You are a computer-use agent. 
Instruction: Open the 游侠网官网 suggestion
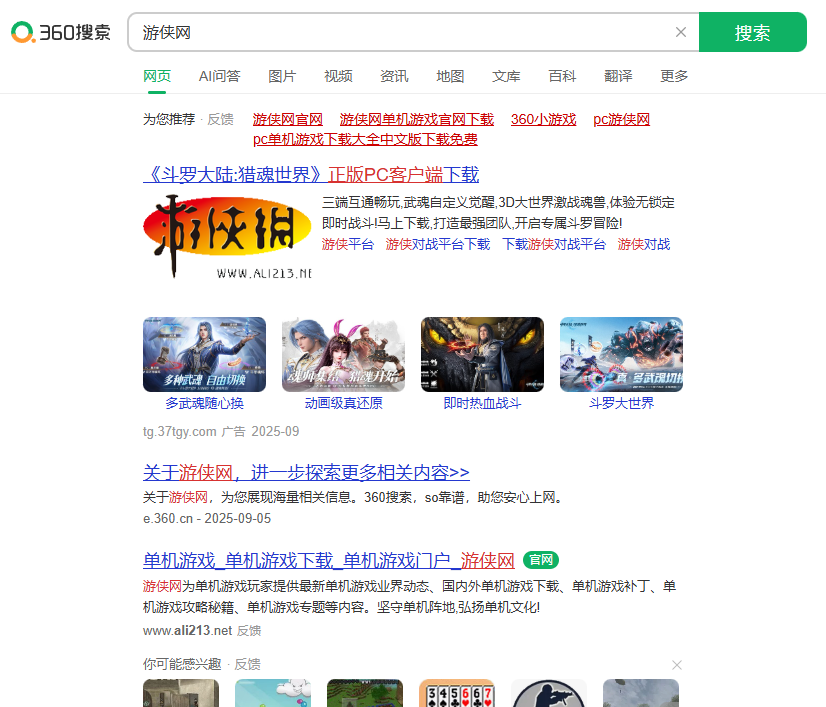tap(288, 119)
